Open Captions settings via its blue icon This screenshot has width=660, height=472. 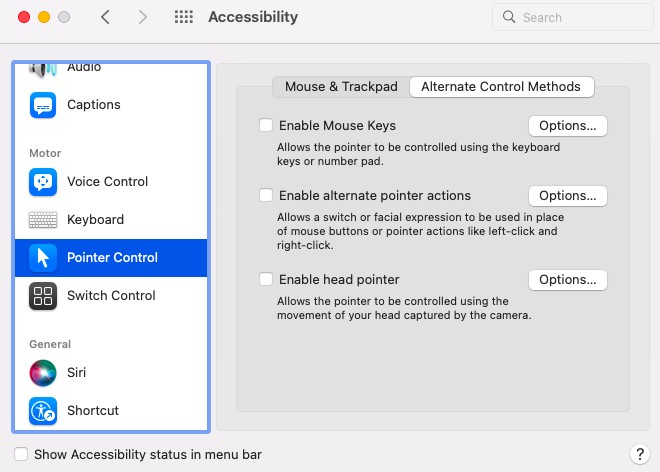tap(43, 105)
